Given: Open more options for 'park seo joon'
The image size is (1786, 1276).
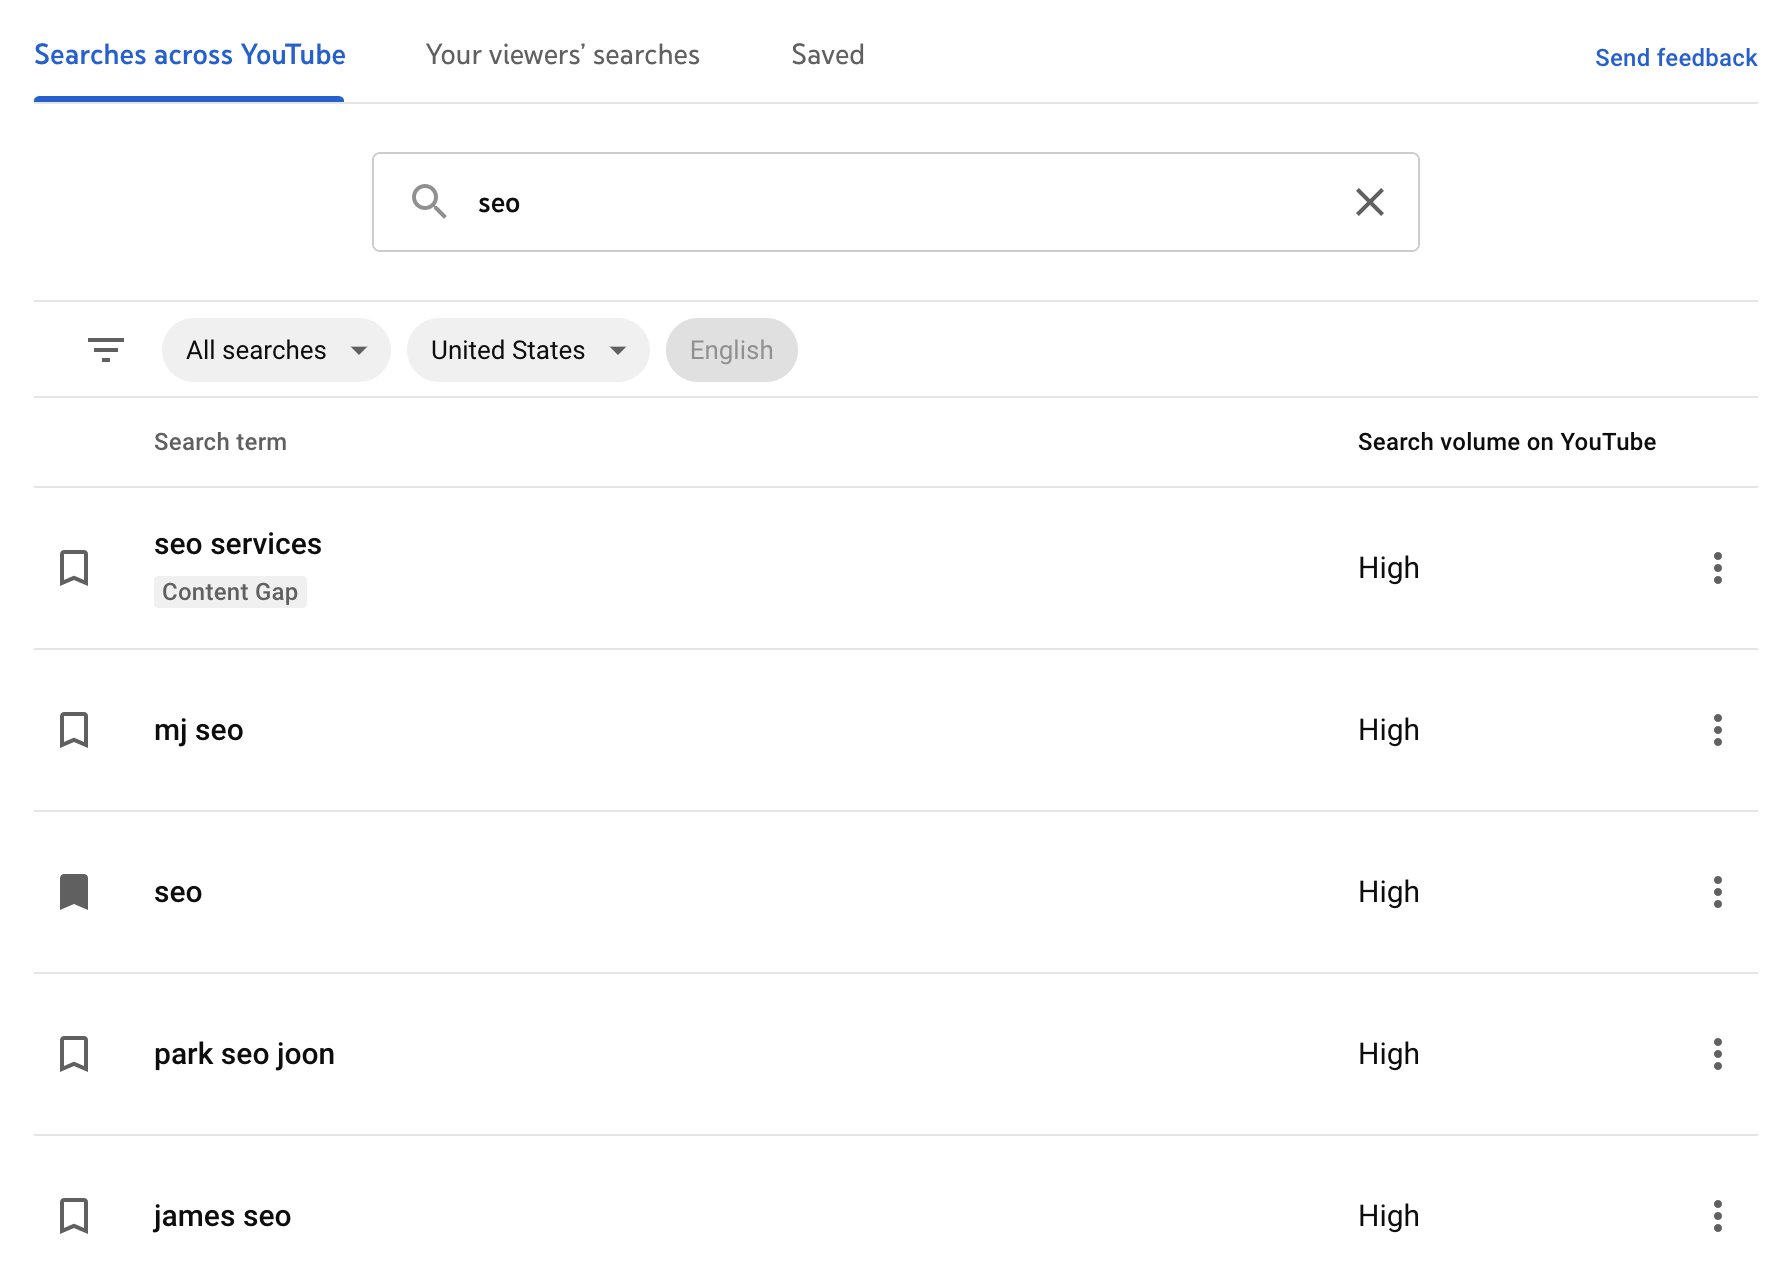Looking at the screenshot, I should tap(1717, 1054).
